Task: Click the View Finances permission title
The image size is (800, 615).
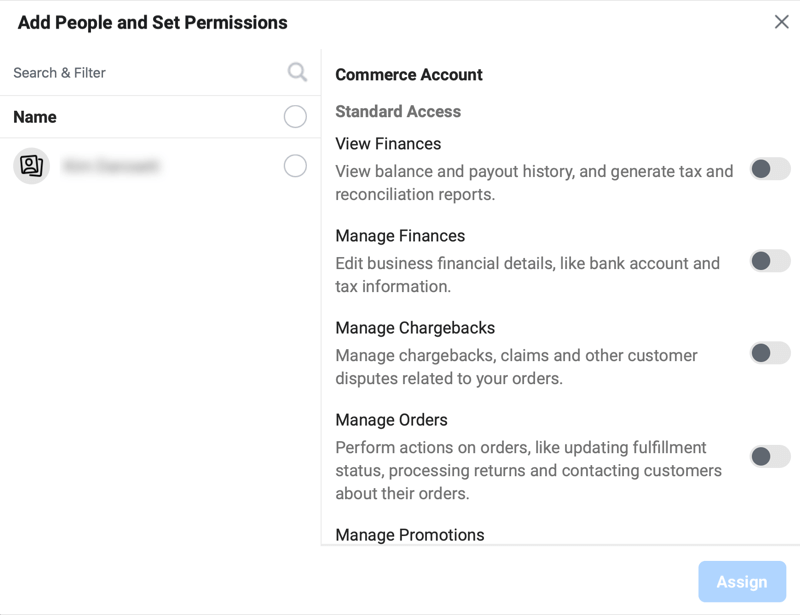Action: point(388,144)
